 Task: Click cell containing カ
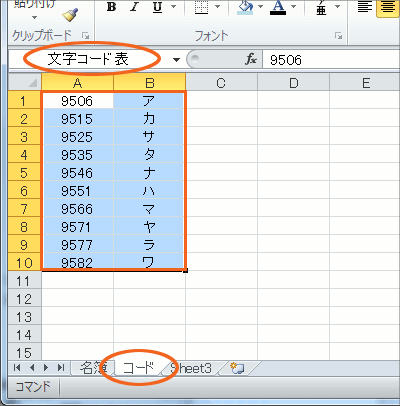point(149,118)
